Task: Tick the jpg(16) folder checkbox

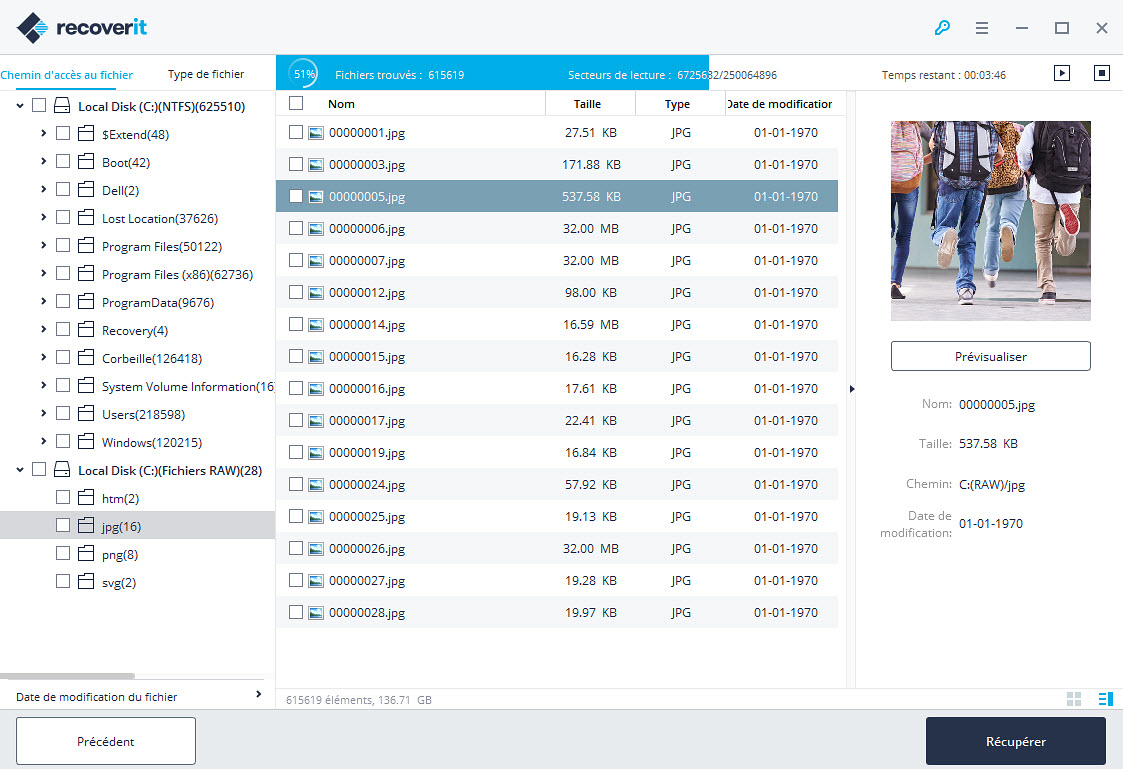Action: pyautogui.click(x=63, y=525)
